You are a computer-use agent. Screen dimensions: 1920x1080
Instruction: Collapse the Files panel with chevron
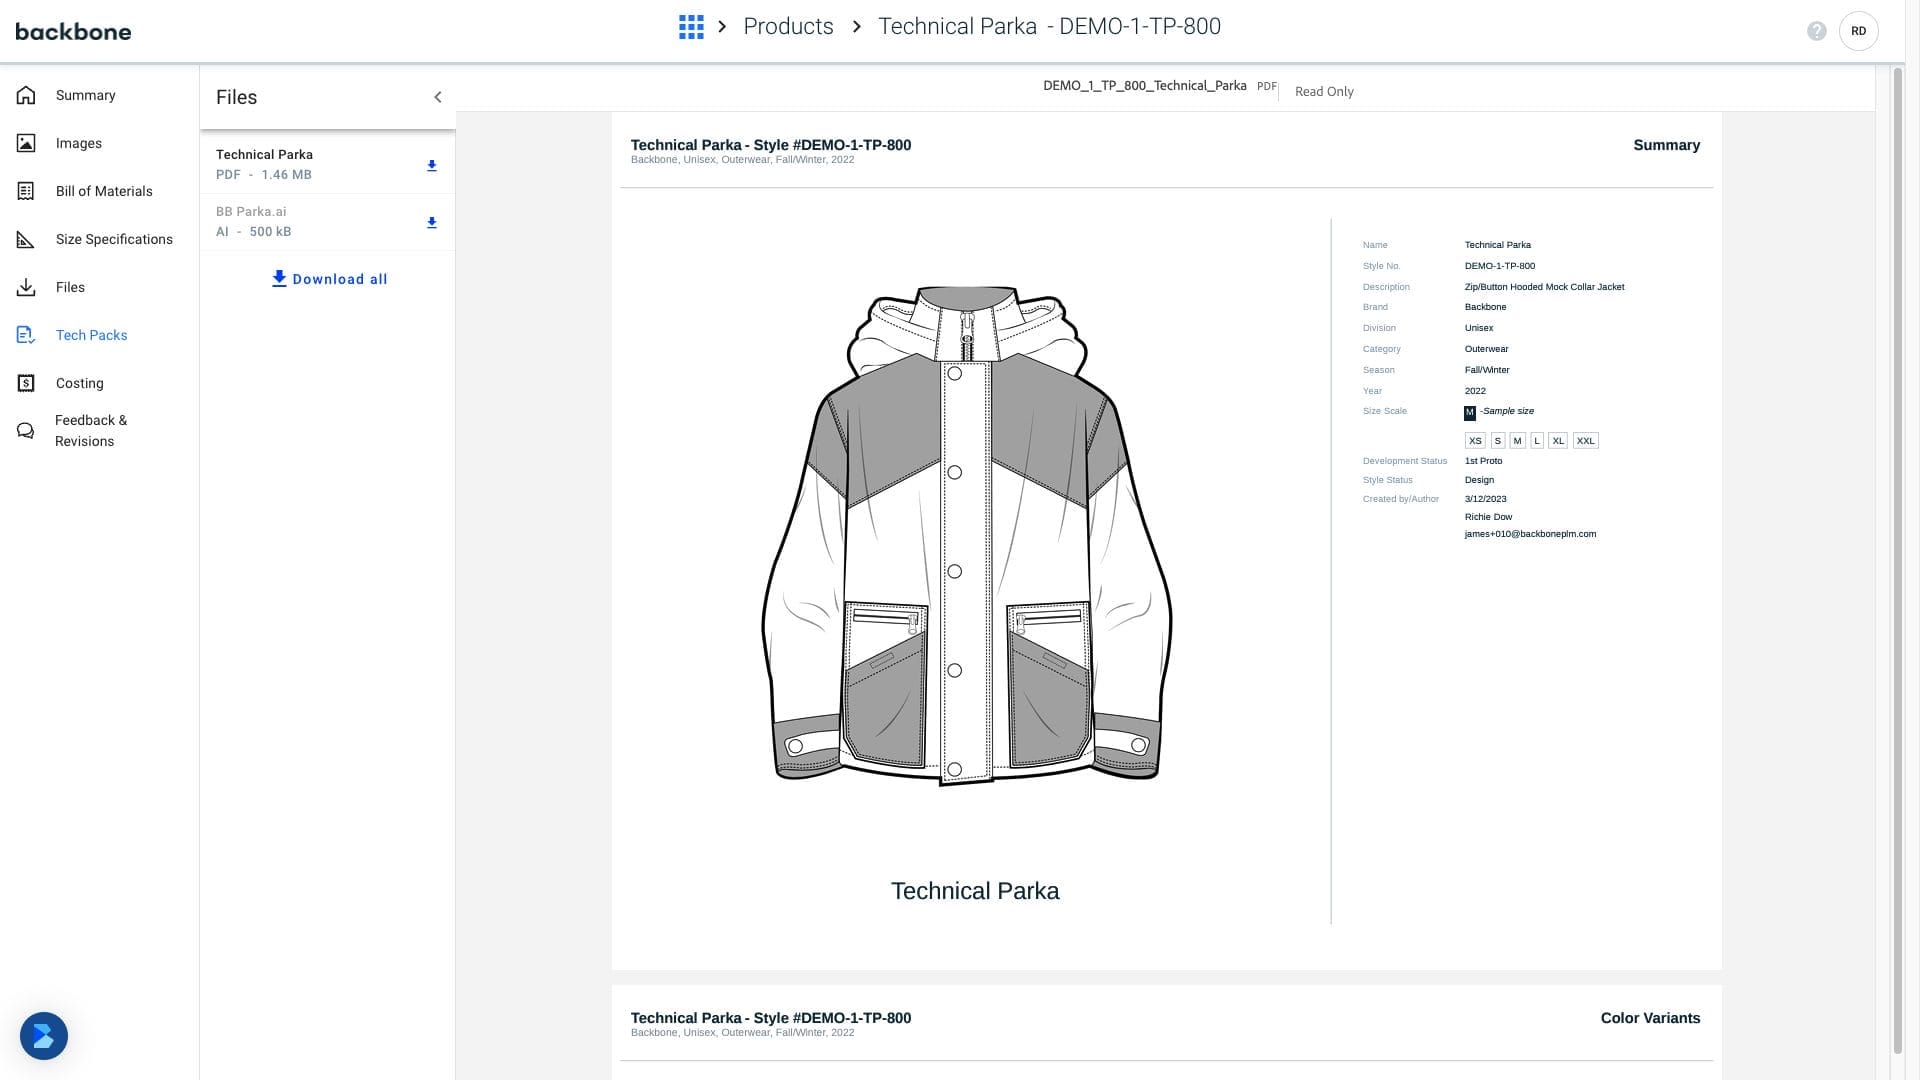437,97
